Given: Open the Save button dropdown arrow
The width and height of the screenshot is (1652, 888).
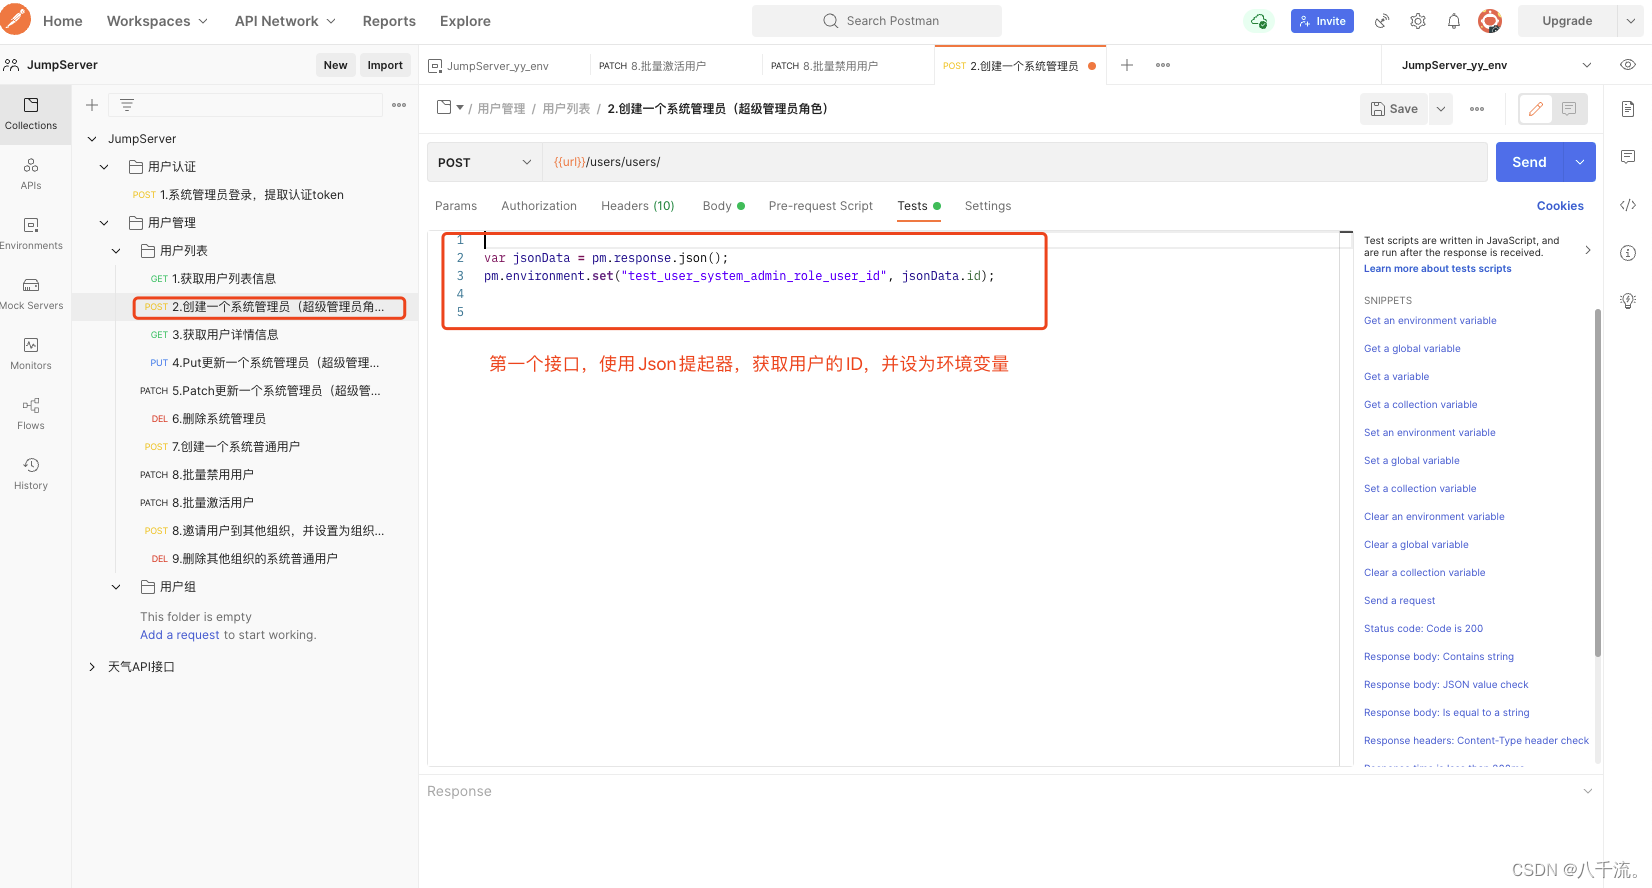Looking at the screenshot, I should 1441,109.
